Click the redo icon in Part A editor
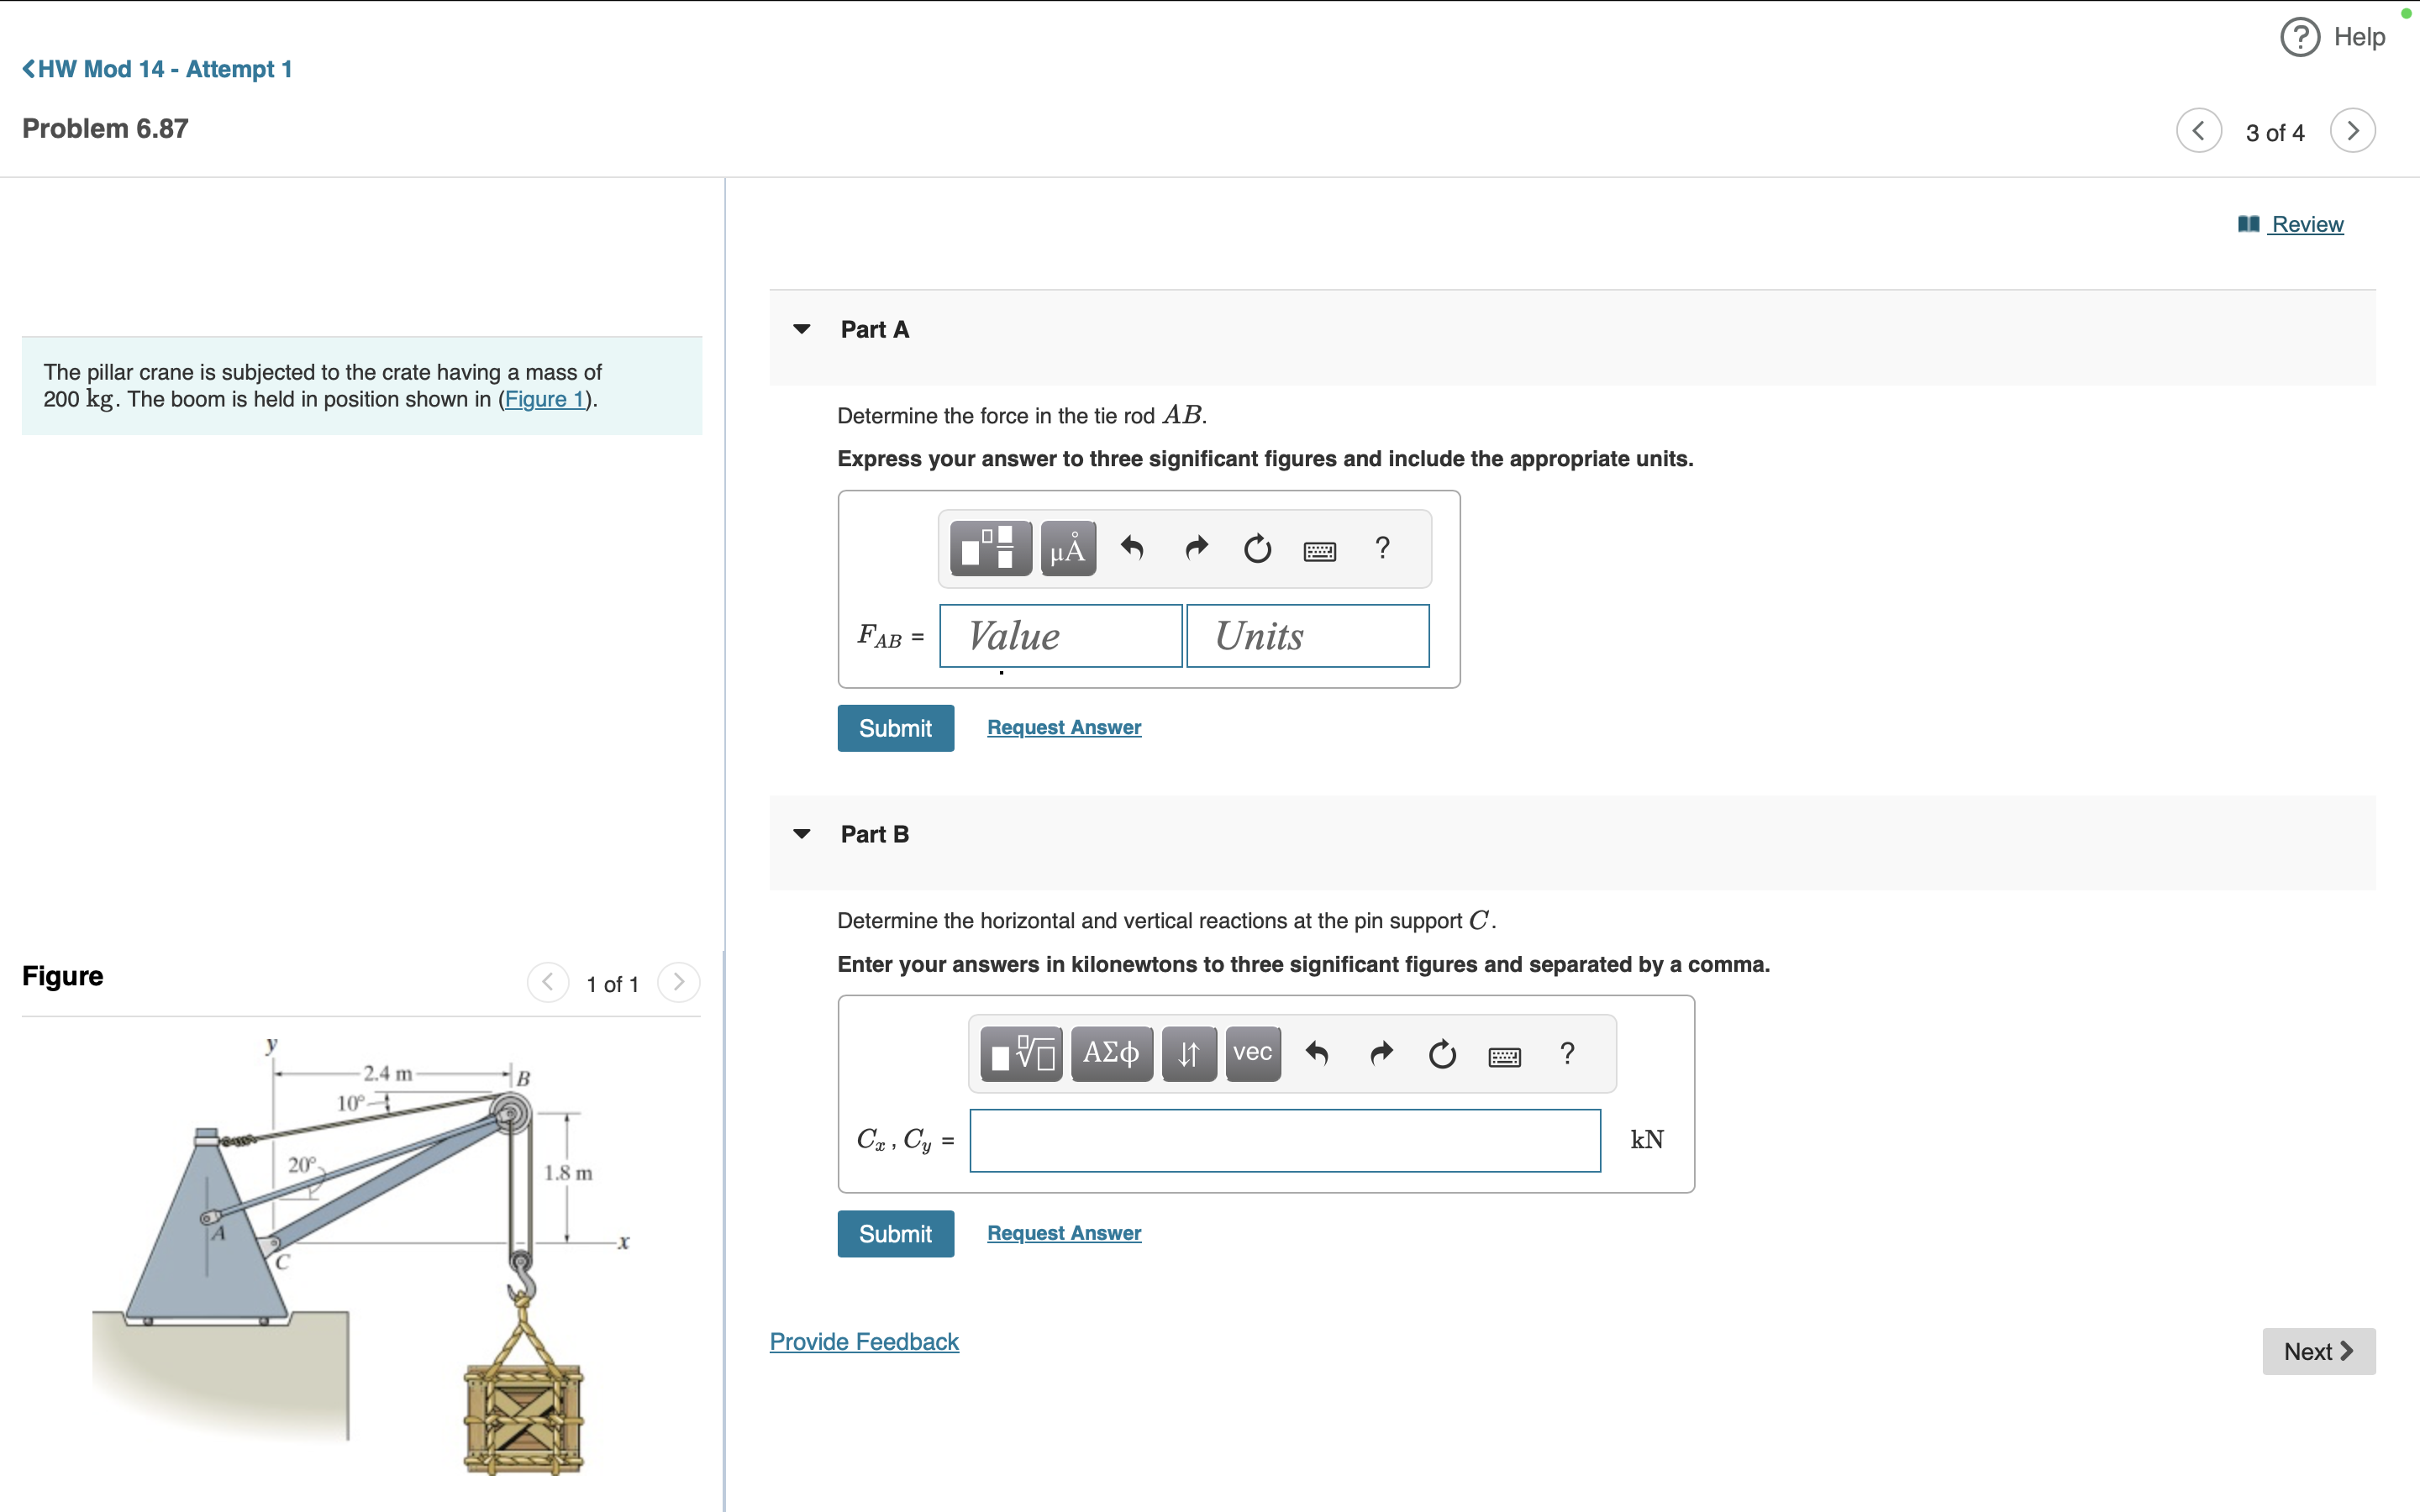2420x1512 pixels. coord(1196,548)
